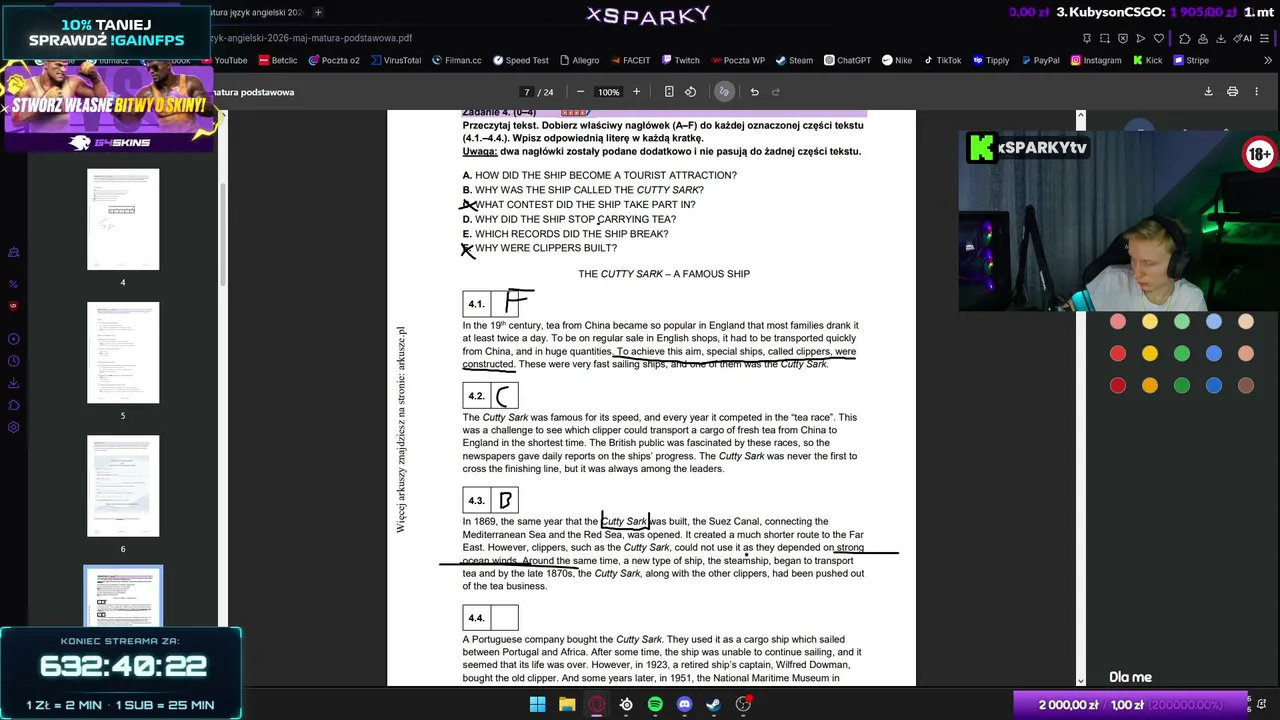Select page 4 thumbnail
1280x720 pixels.
pos(123,219)
